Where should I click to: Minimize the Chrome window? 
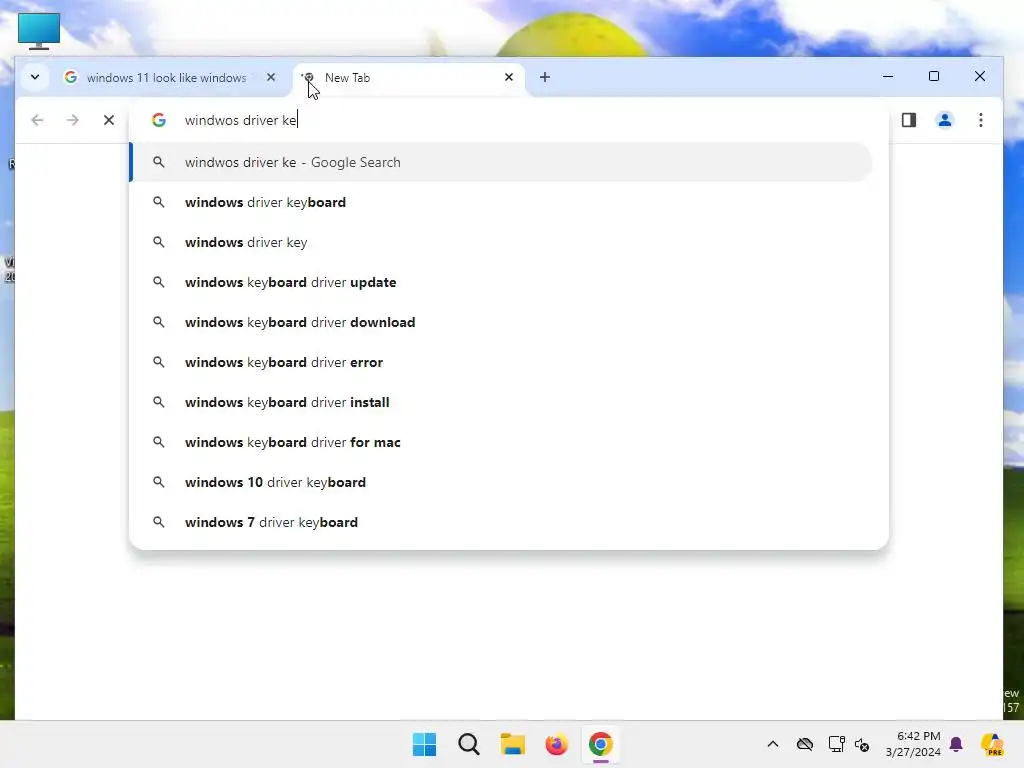coord(888,76)
